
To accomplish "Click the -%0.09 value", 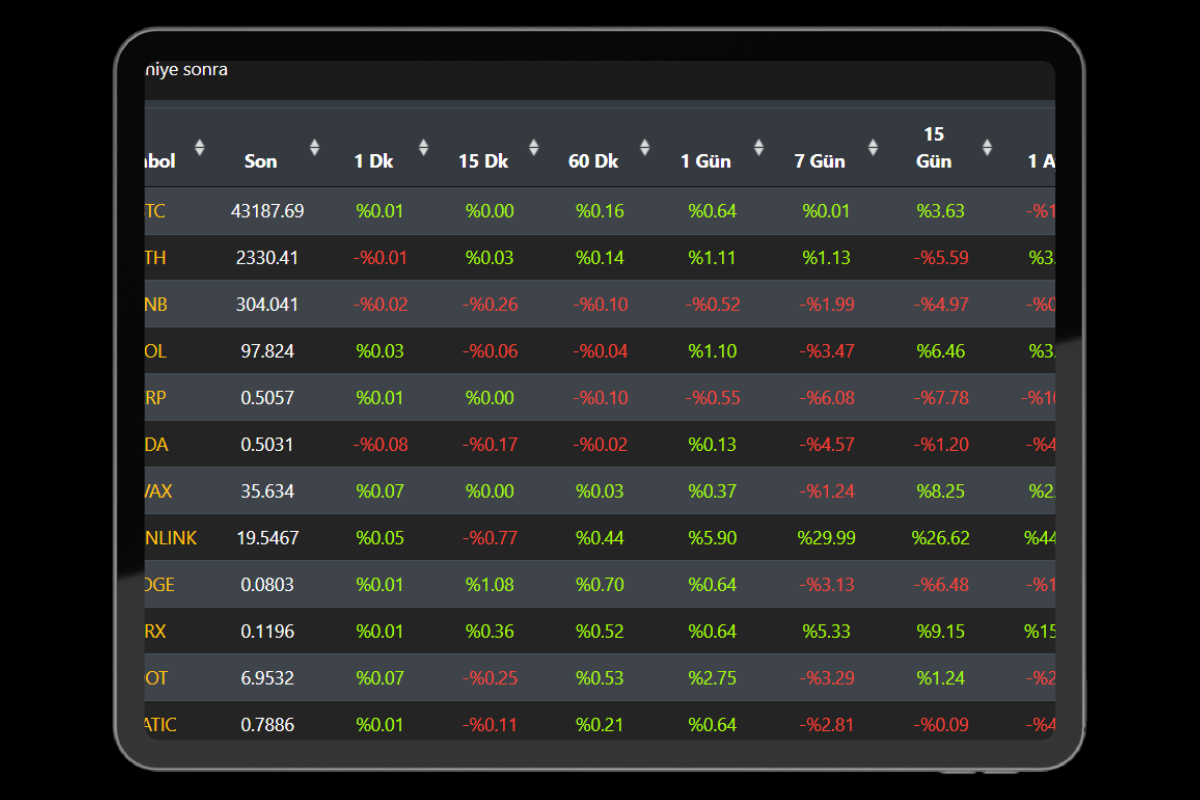I will point(940,724).
